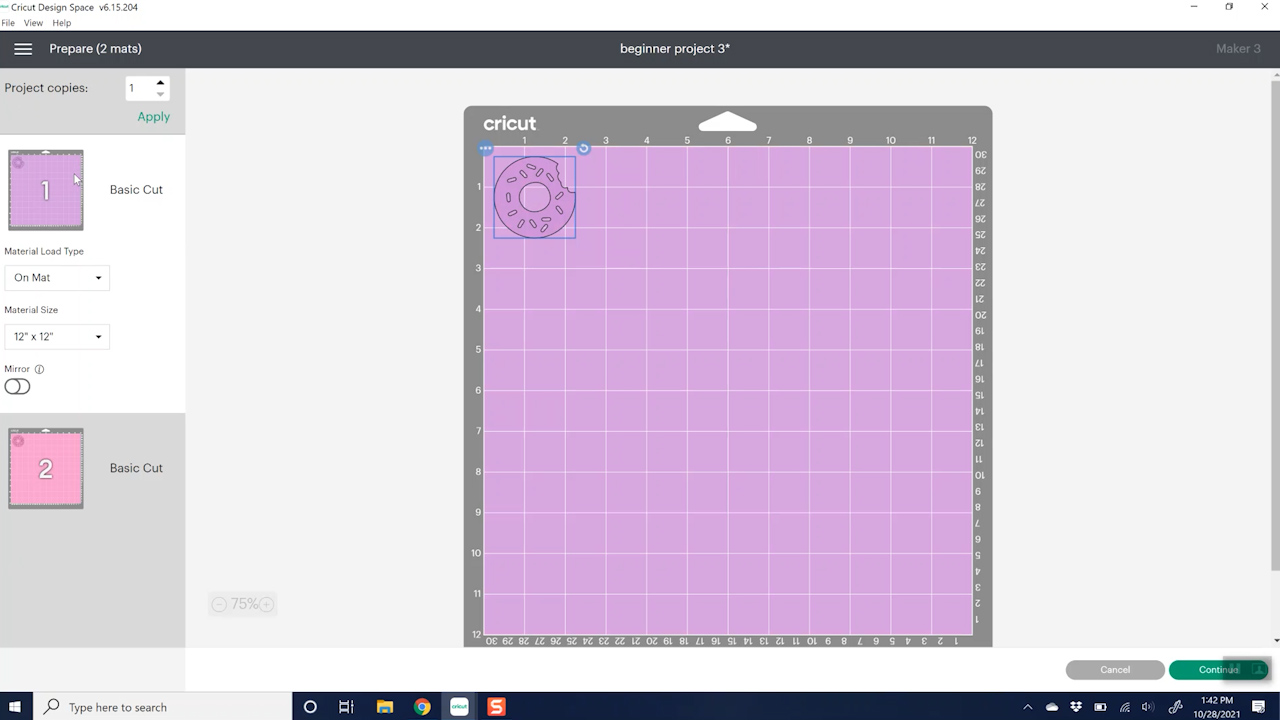Viewport: 1280px width, 720px height.
Task: Click the Mirror info icon
Action: 39,369
